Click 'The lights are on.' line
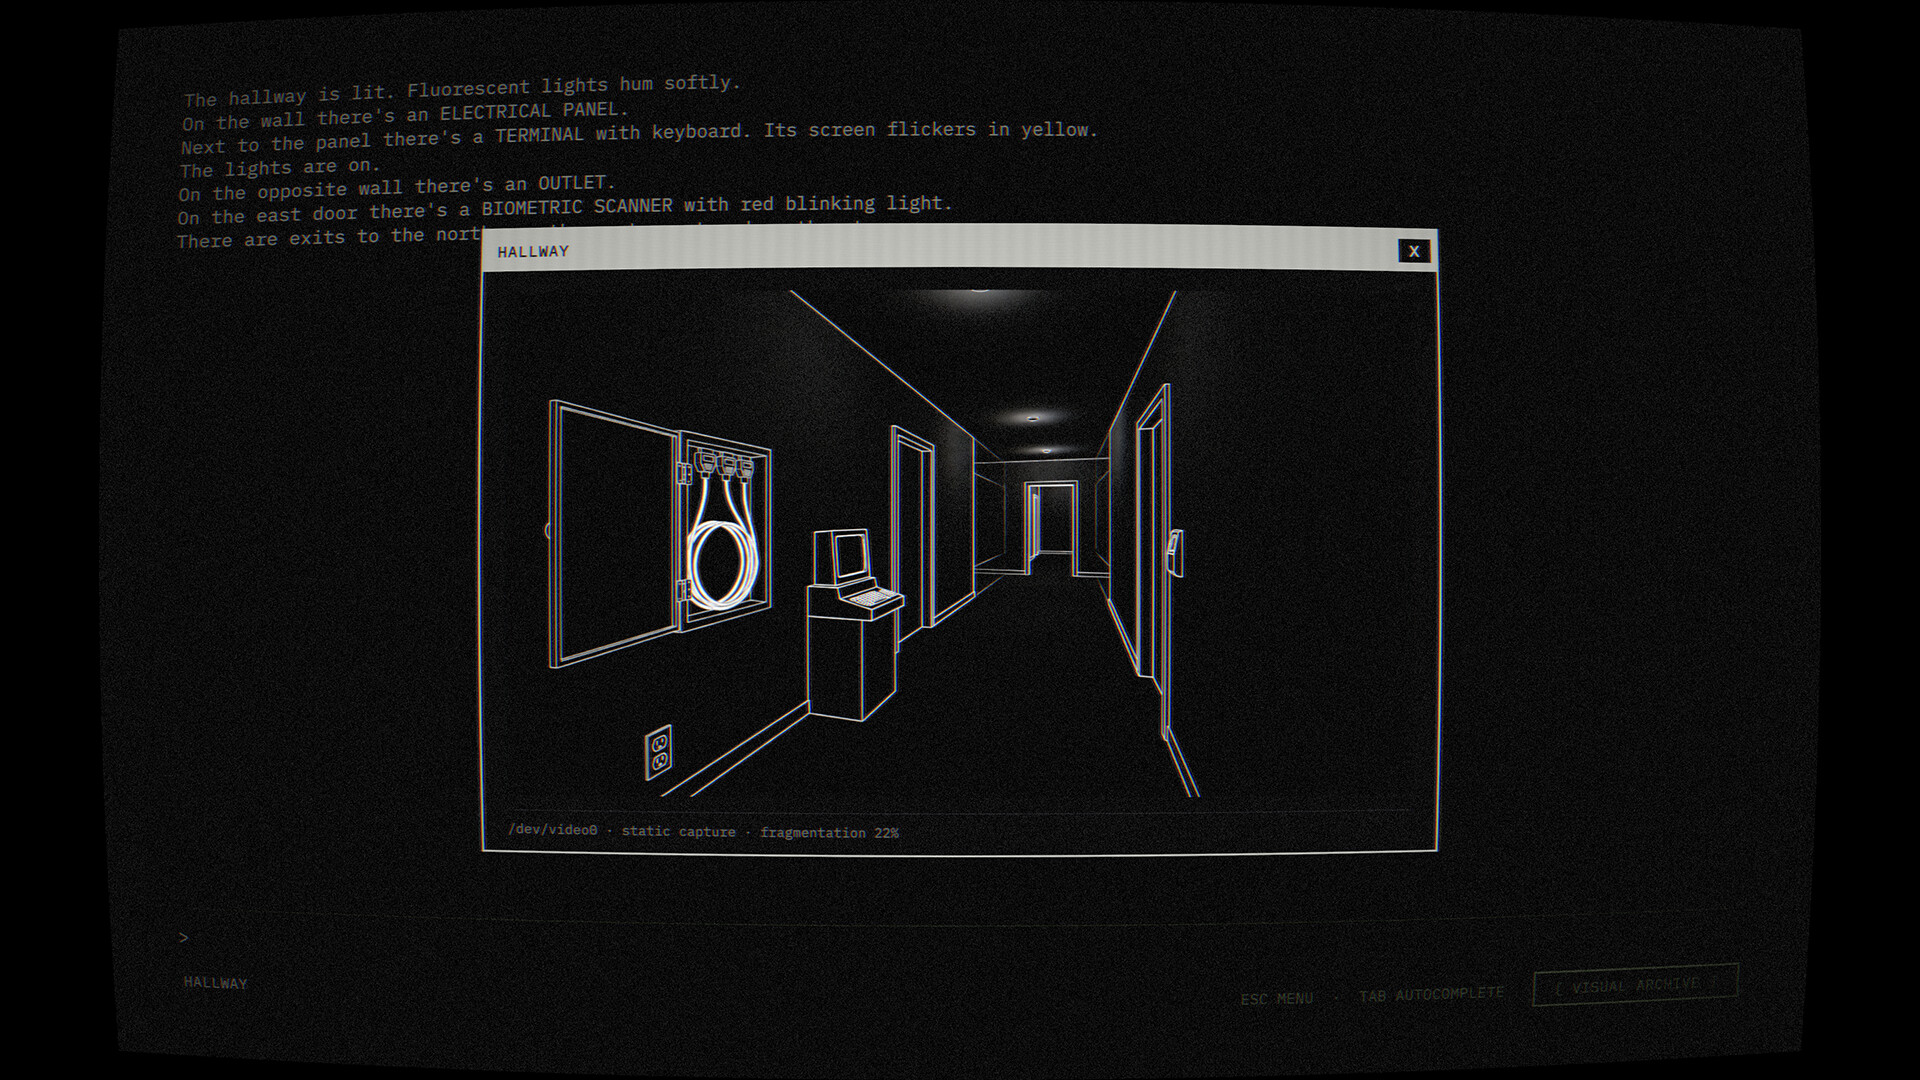The height and width of the screenshot is (1080, 1920). click(279, 168)
